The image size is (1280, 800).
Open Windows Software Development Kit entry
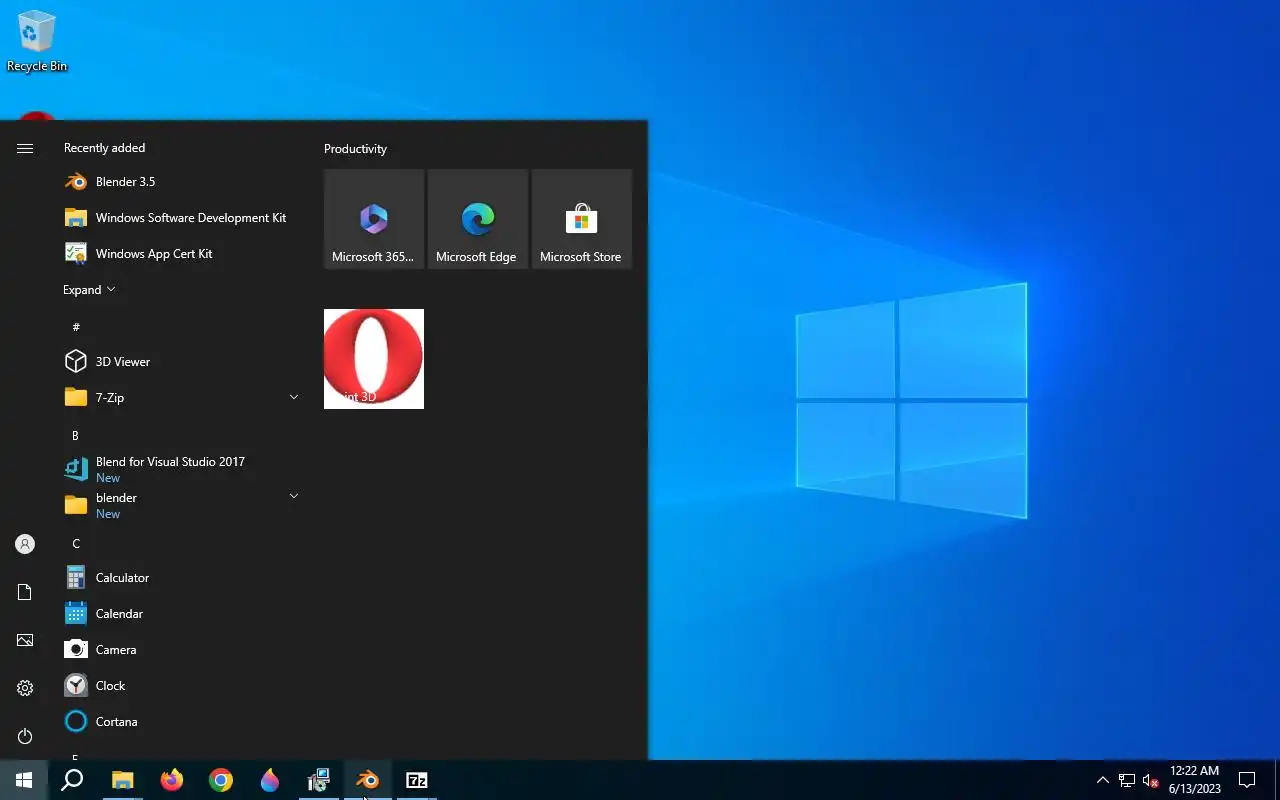tap(180, 218)
